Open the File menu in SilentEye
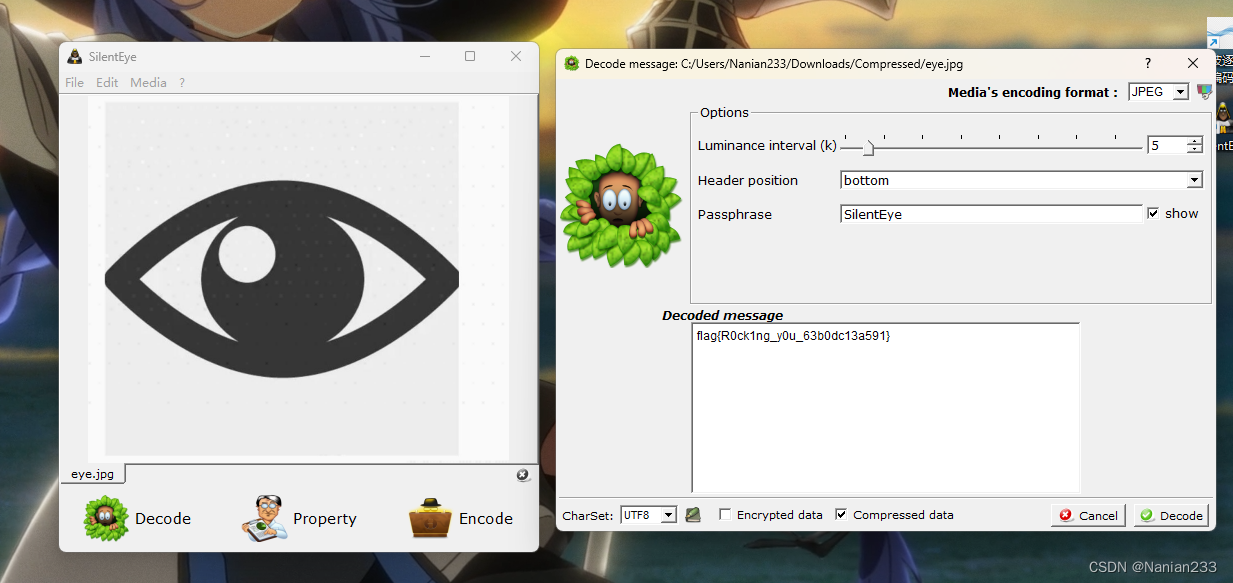1233x583 pixels. [x=74, y=83]
